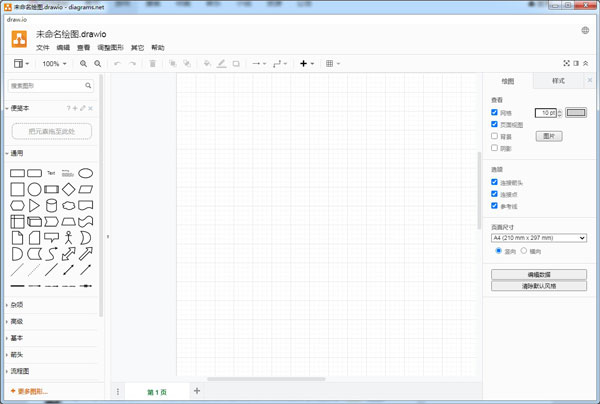Click the 编辑数据 edit data button
The width and height of the screenshot is (600, 404).
pos(539,274)
